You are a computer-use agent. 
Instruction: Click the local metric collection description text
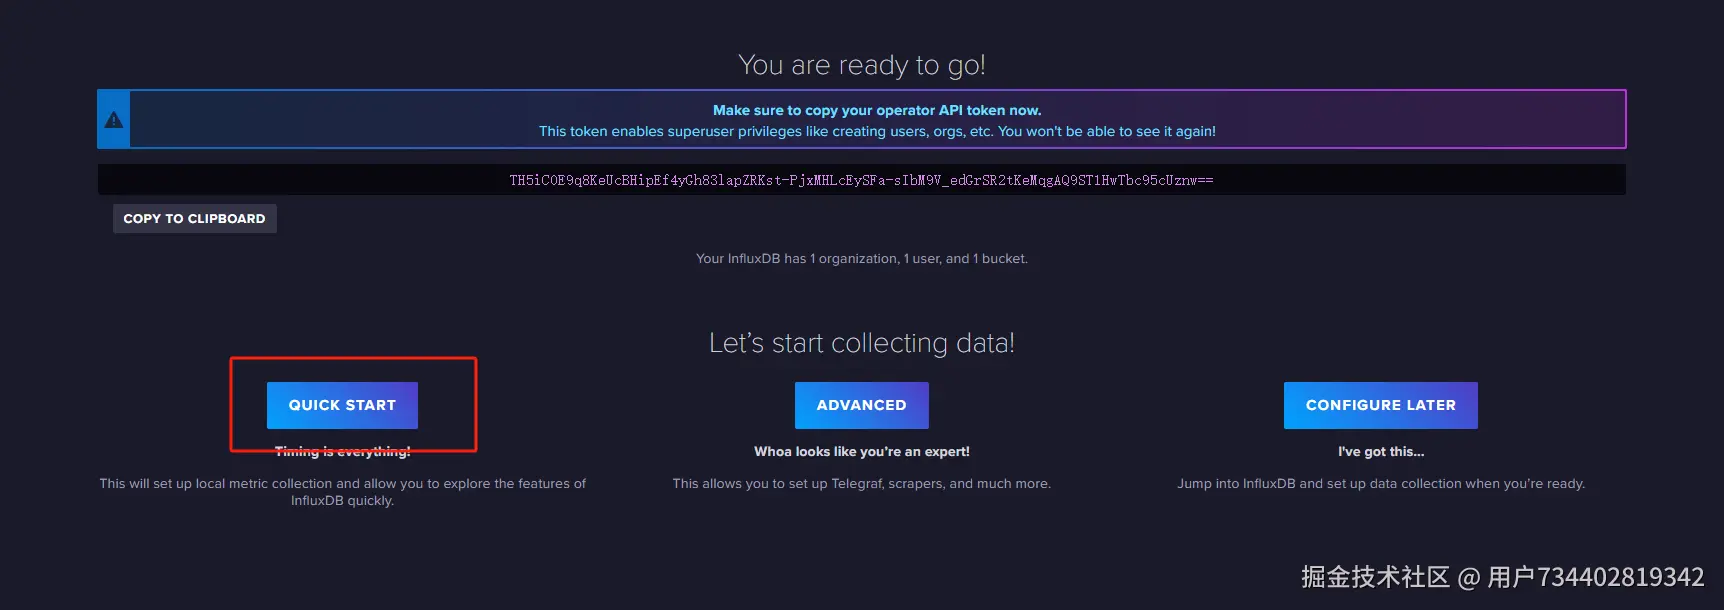(x=342, y=491)
